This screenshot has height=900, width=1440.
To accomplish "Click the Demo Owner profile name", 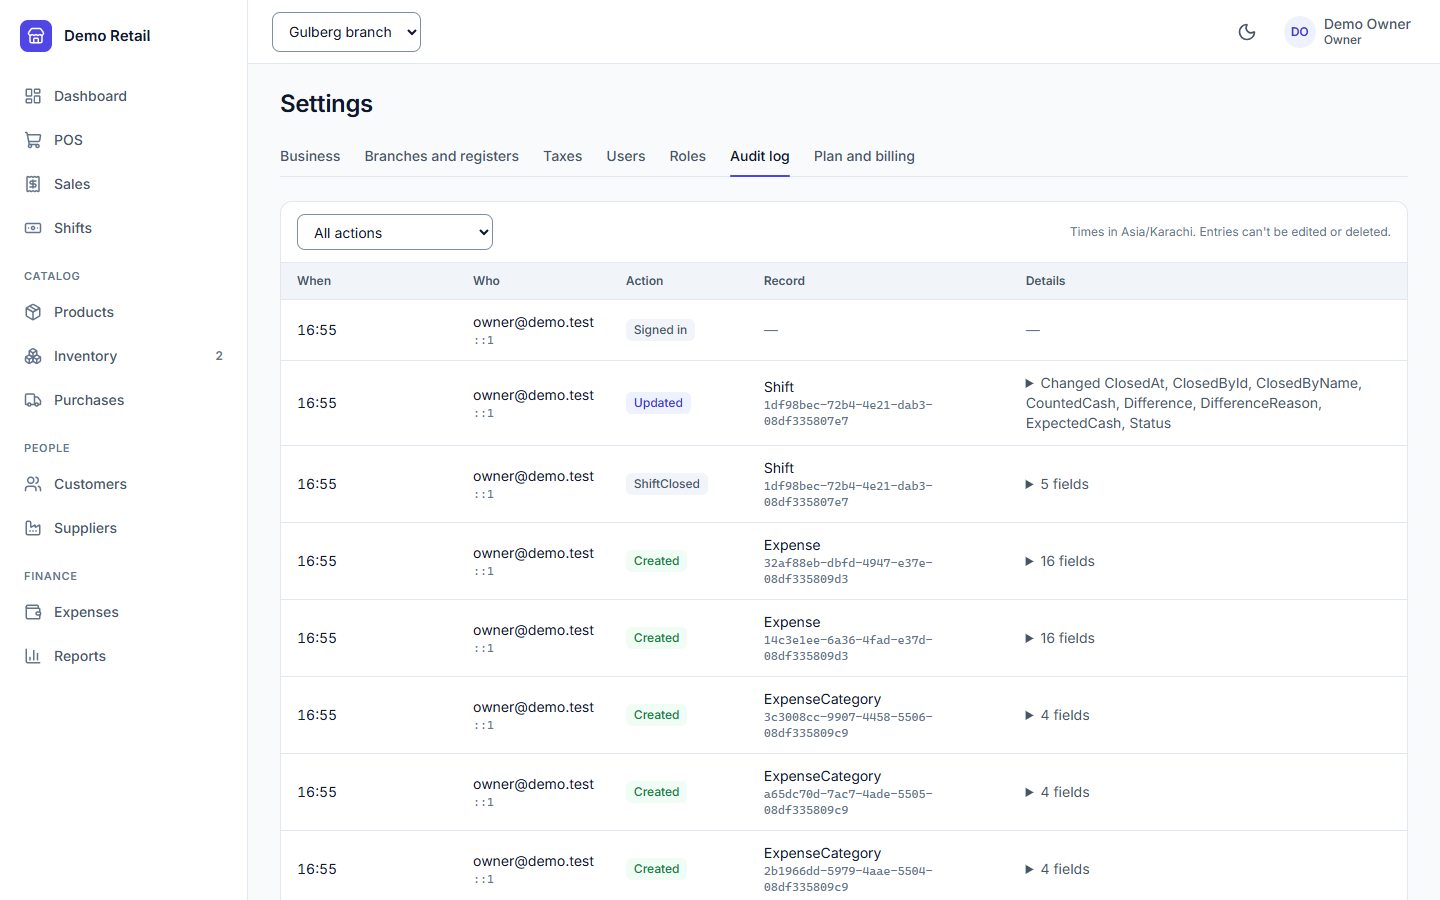I will click(x=1367, y=24).
